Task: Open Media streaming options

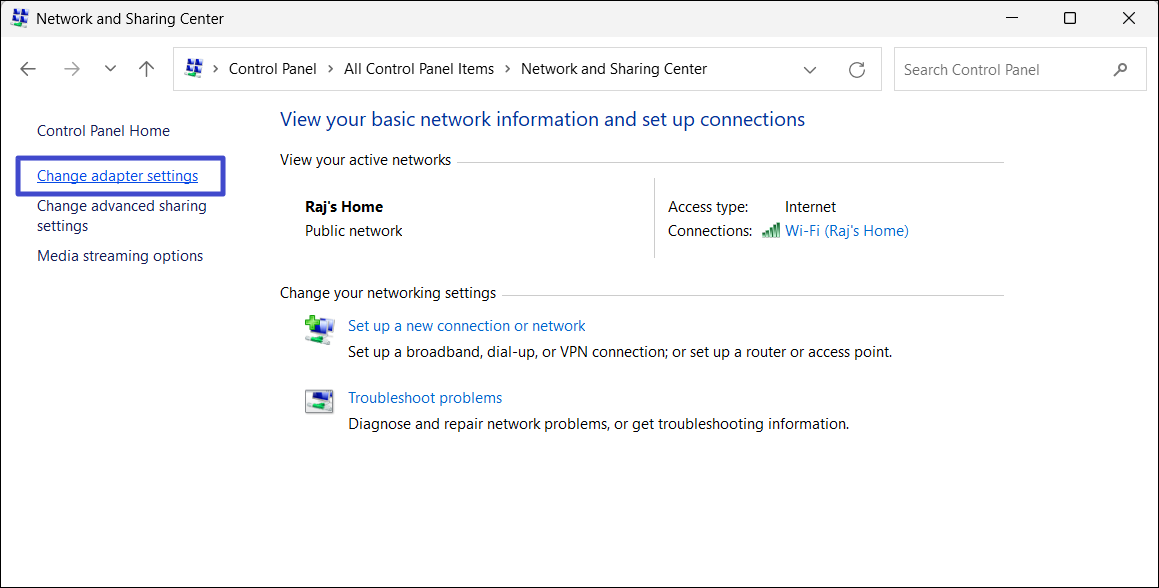Action: click(x=120, y=256)
